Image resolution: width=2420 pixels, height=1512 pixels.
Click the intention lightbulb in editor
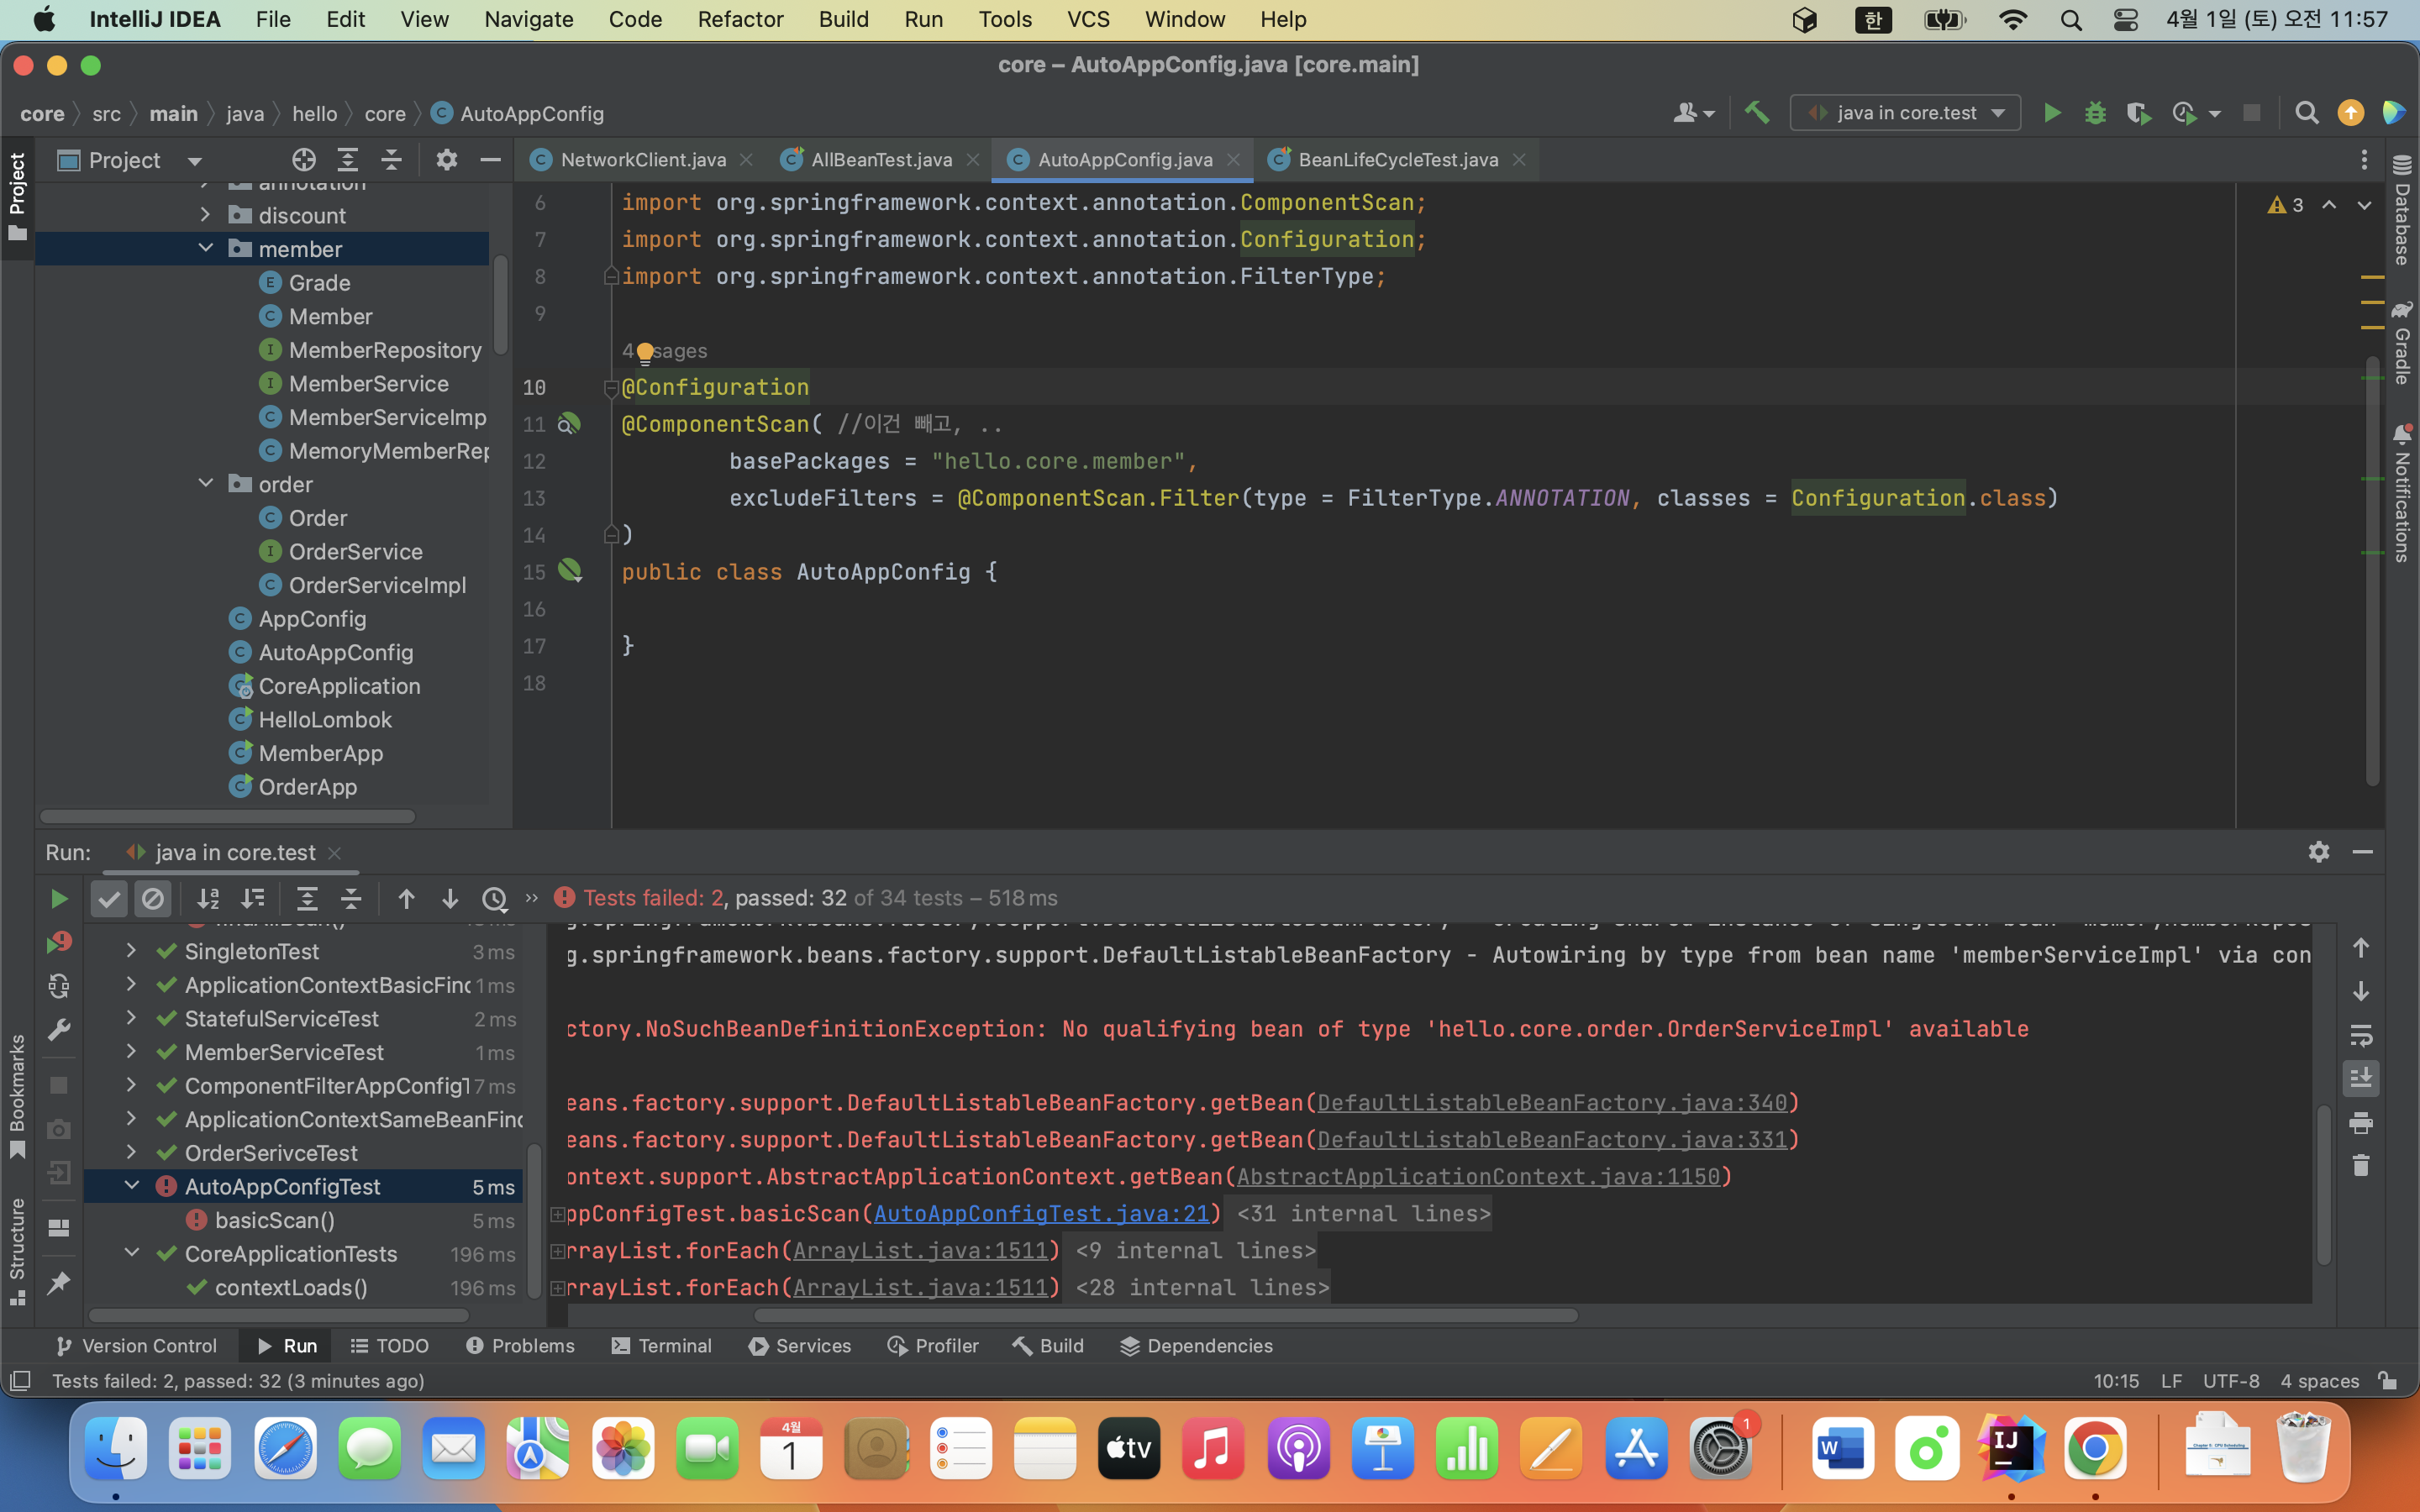[x=645, y=351]
